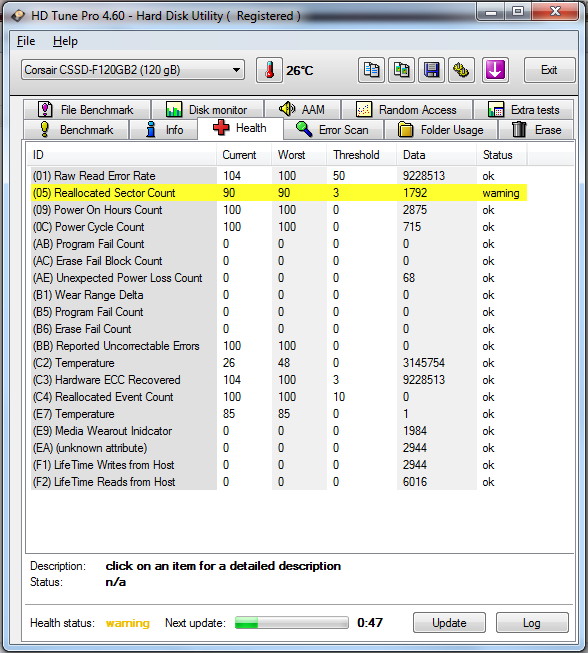
Task: Select Reallocated Sector Count warning row
Action: 279,193
